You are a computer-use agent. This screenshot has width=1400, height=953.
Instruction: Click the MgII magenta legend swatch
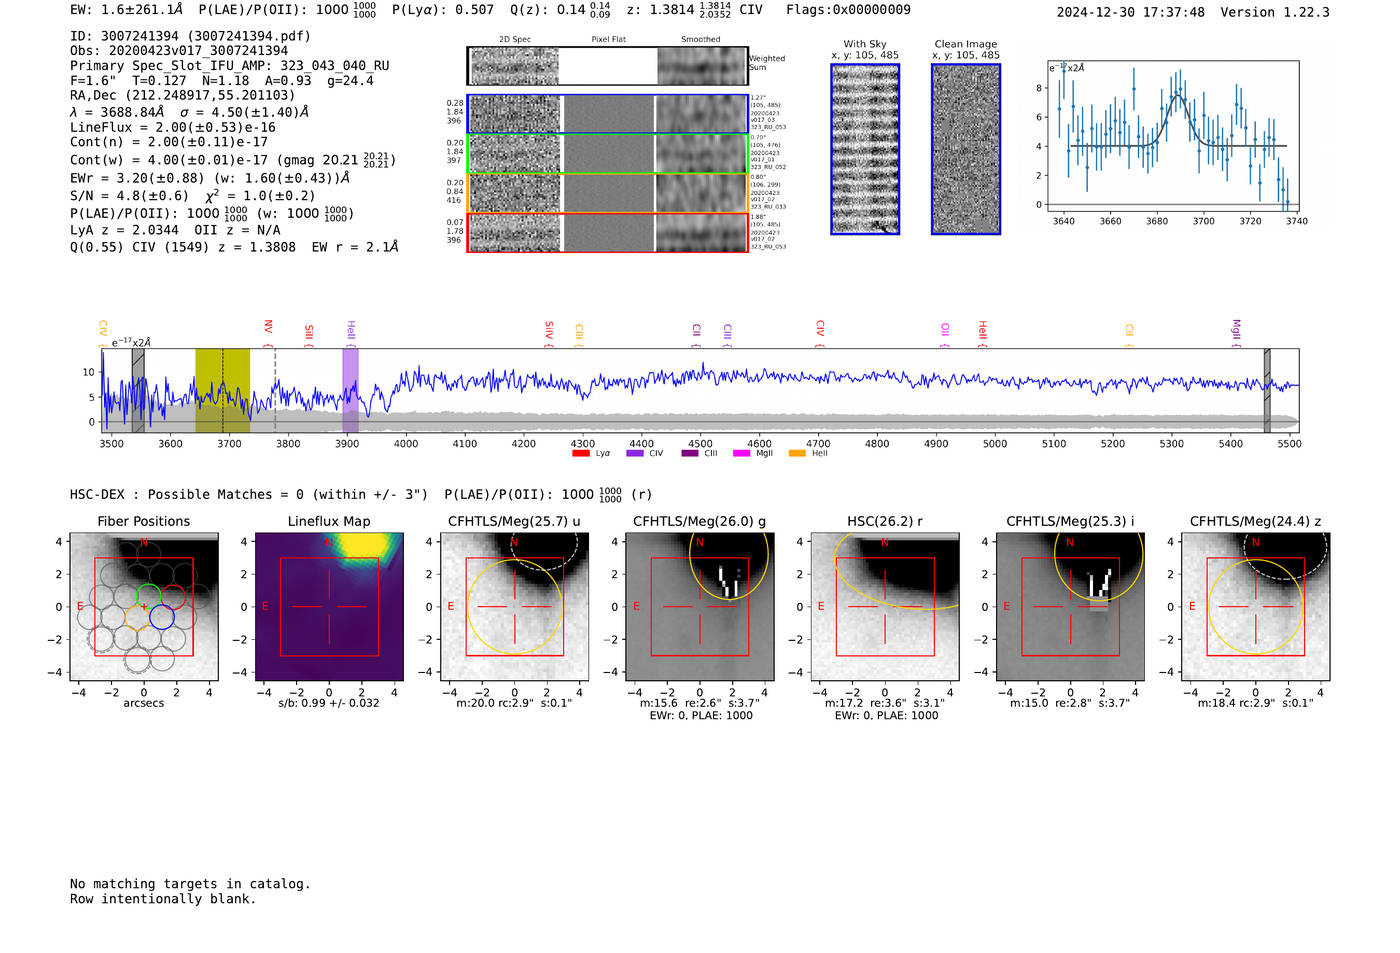(x=741, y=454)
